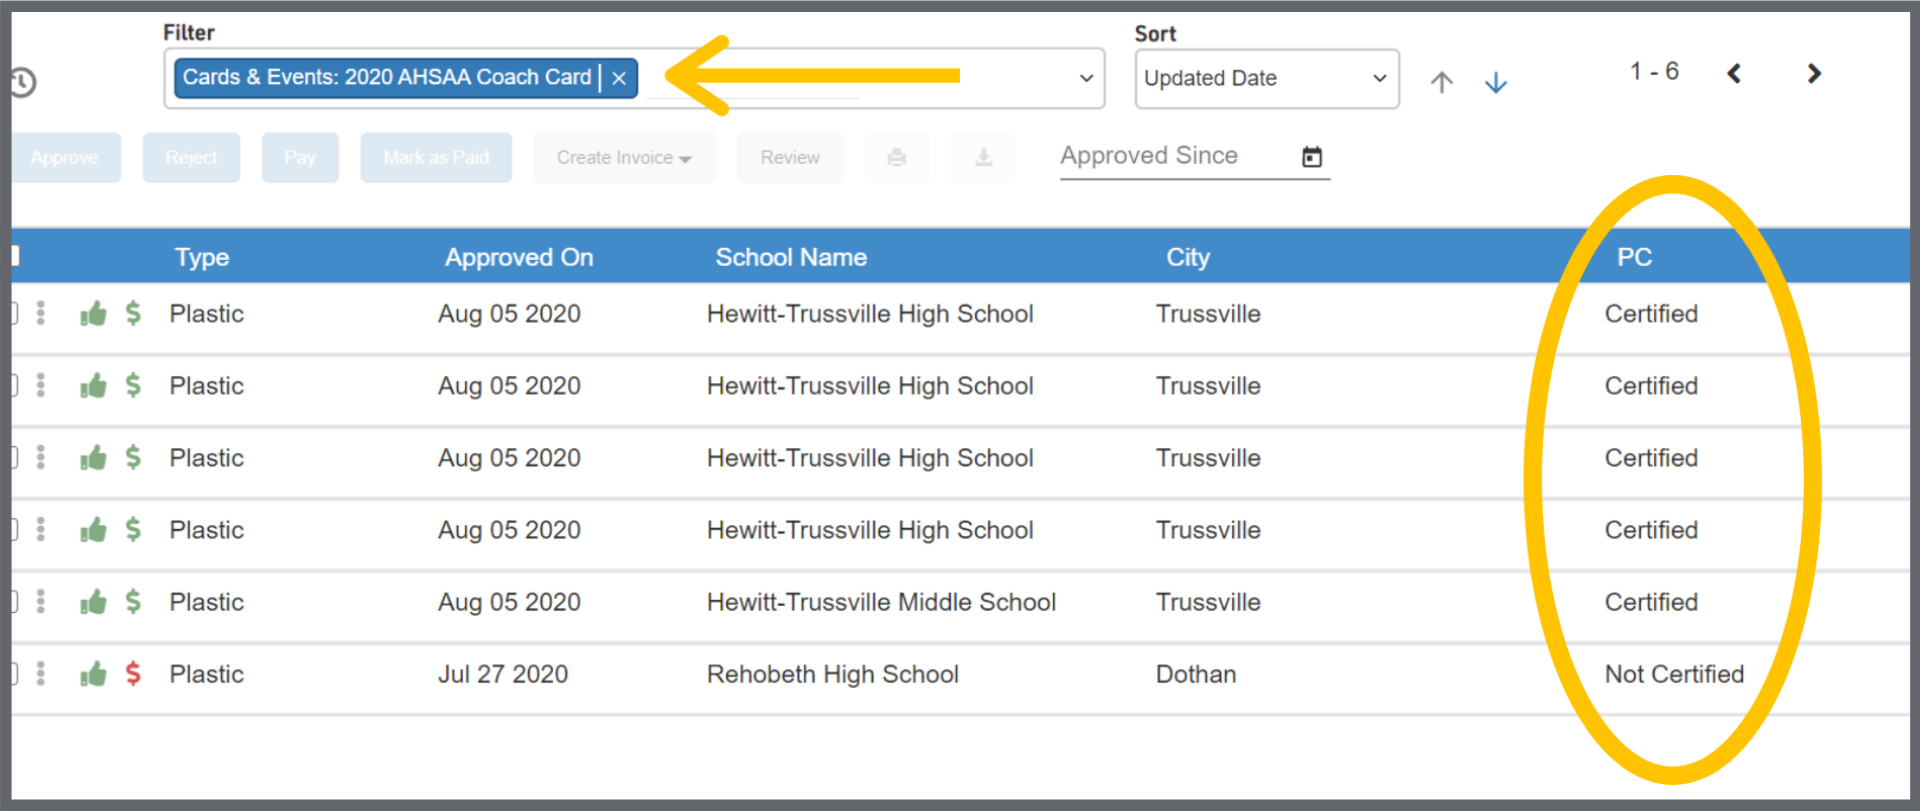
Task: Click the Mark as Paid button
Action: pyautogui.click(x=436, y=158)
